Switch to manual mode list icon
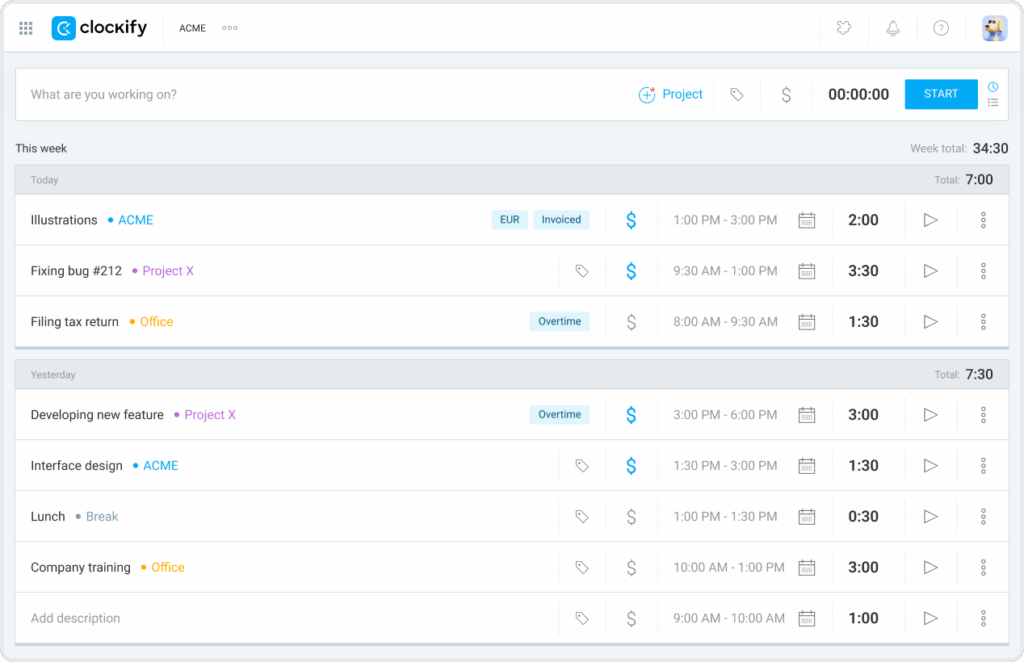 (993, 103)
